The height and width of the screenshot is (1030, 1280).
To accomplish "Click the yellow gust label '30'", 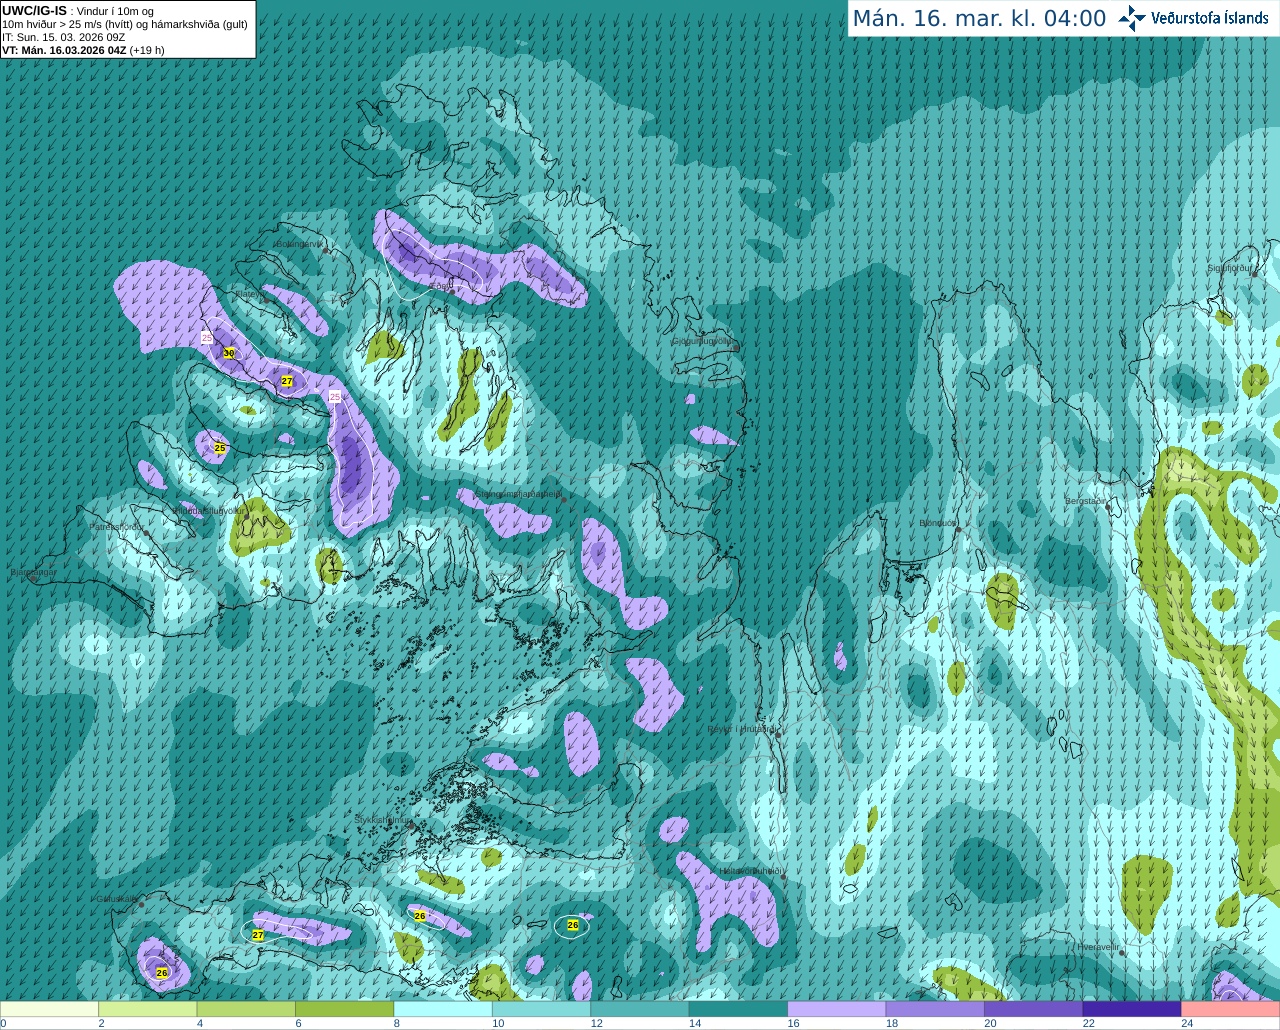I will coord(229,353).
